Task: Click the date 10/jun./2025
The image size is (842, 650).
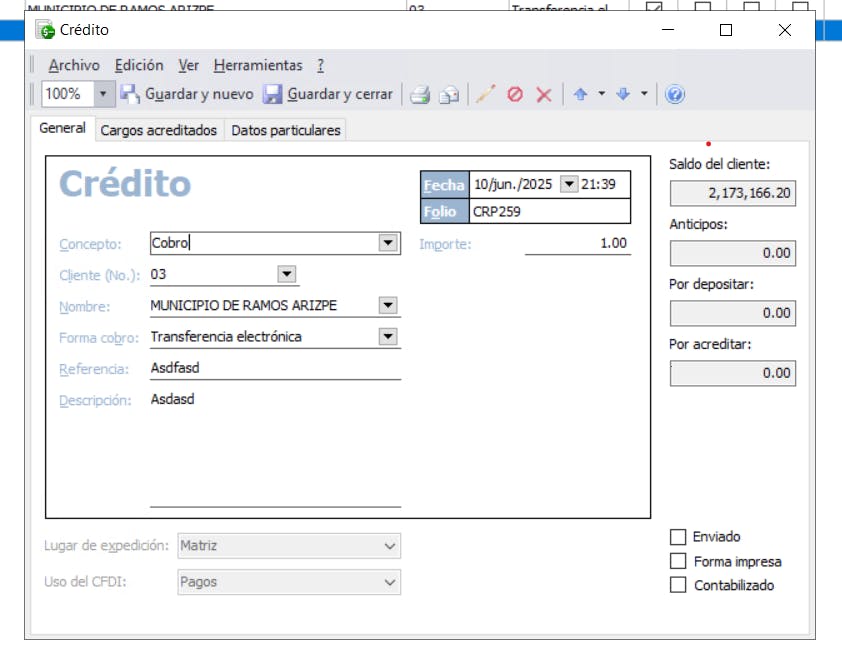Action: [x=513, y=184]
